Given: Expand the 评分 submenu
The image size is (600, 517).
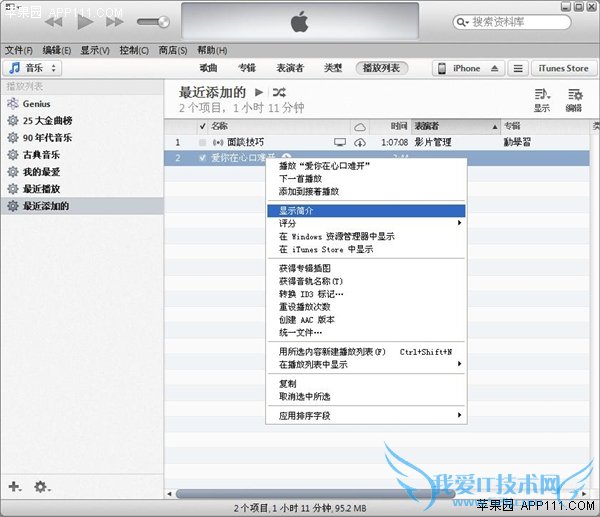Looking at the screenshot, I should click(x=366, y=223).
